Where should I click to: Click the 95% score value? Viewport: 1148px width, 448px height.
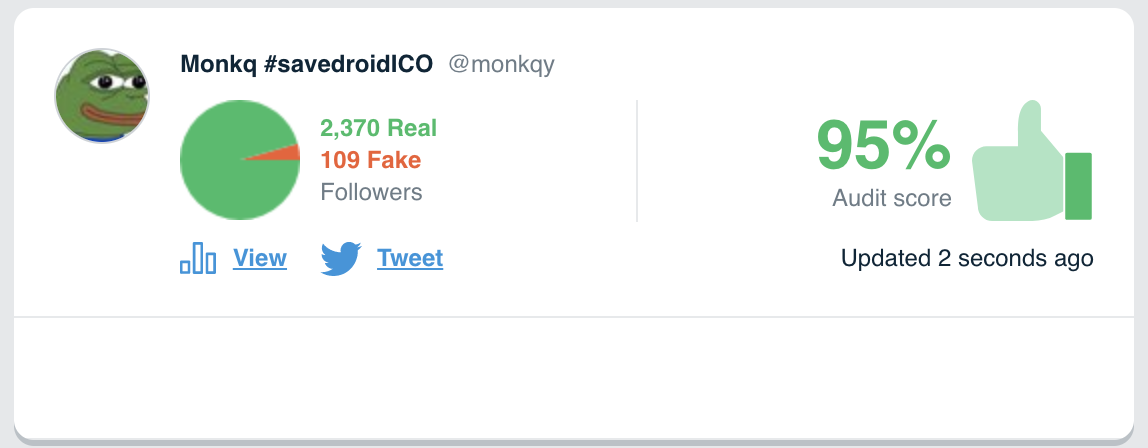coord(884,145)
